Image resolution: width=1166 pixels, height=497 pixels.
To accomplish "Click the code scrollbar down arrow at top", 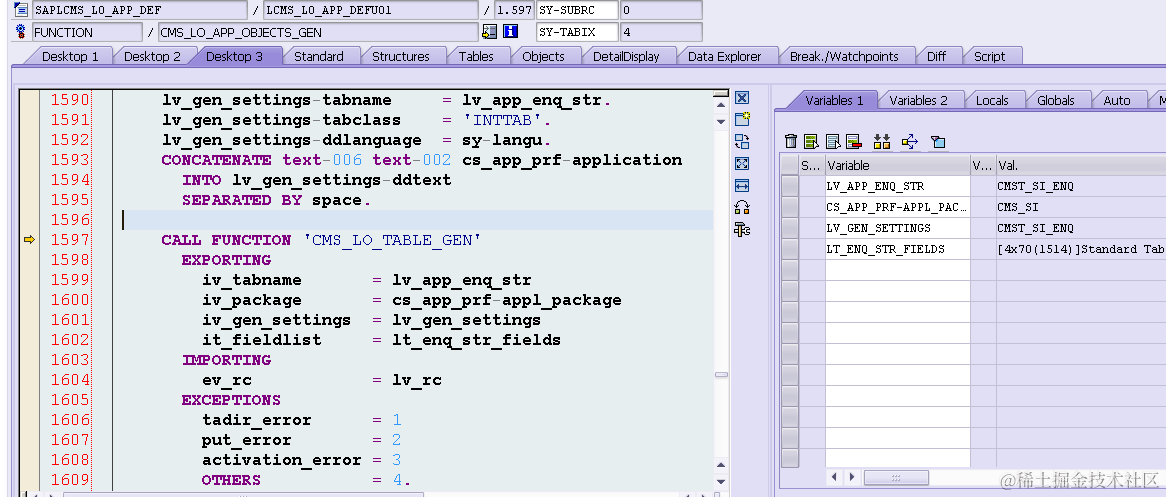I will [x=720, y=121].
